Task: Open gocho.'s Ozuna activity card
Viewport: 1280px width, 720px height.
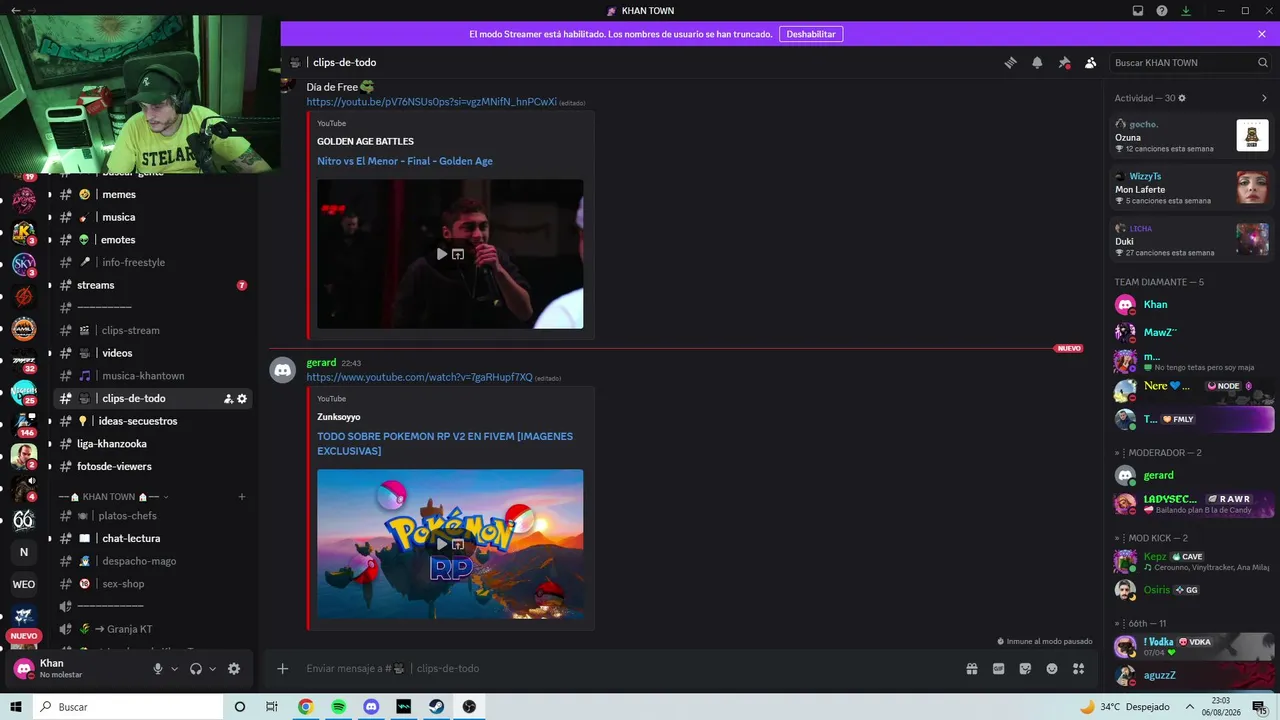Action: pyautogui.click(x=1191, y=136)
